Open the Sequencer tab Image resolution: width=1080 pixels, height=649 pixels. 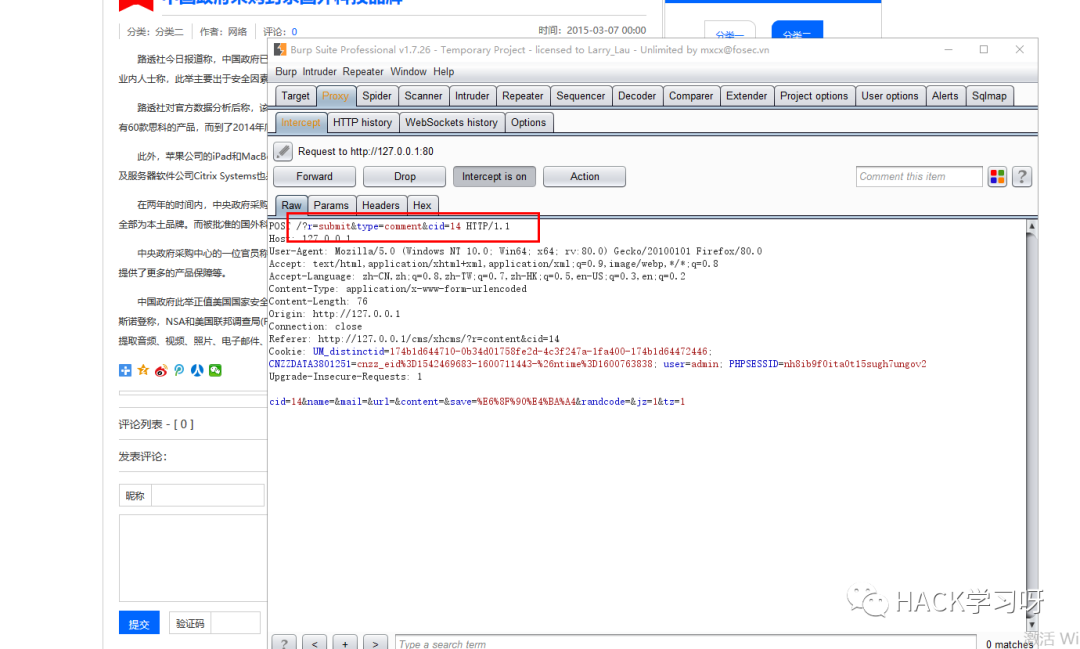pyautogui.click(x=581, y=96)
